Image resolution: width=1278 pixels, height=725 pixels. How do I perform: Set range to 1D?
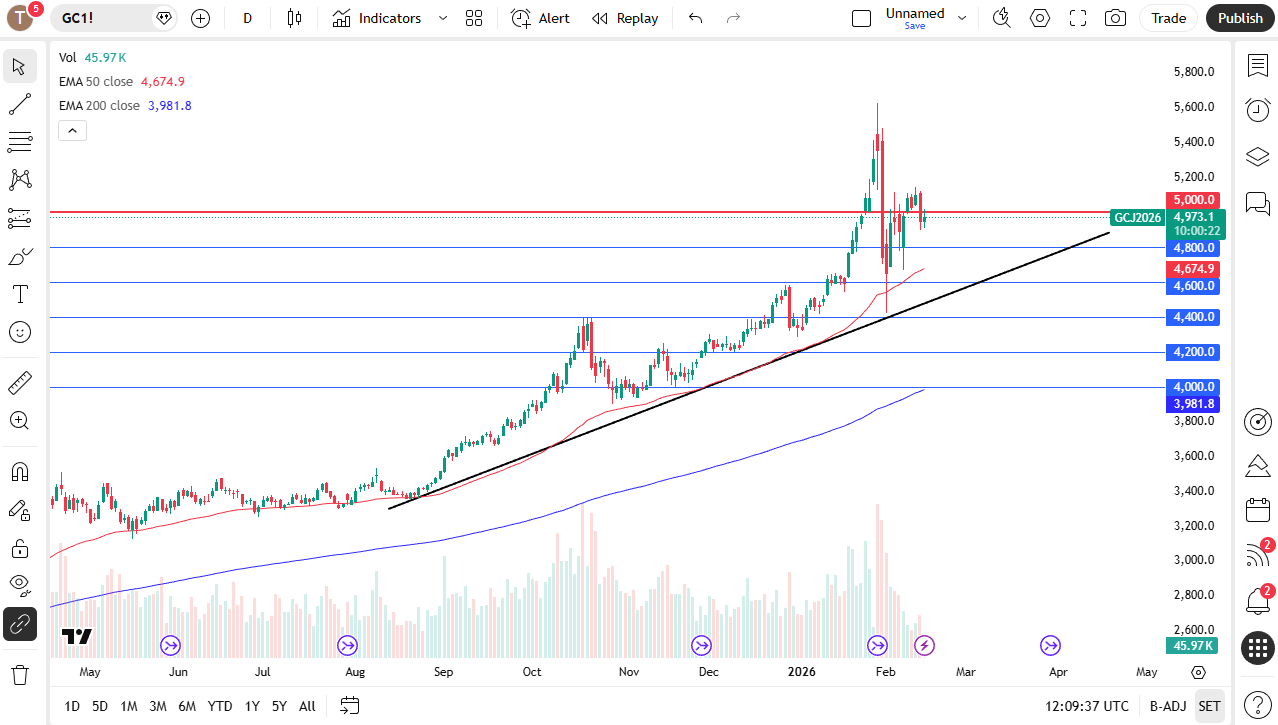72,706
